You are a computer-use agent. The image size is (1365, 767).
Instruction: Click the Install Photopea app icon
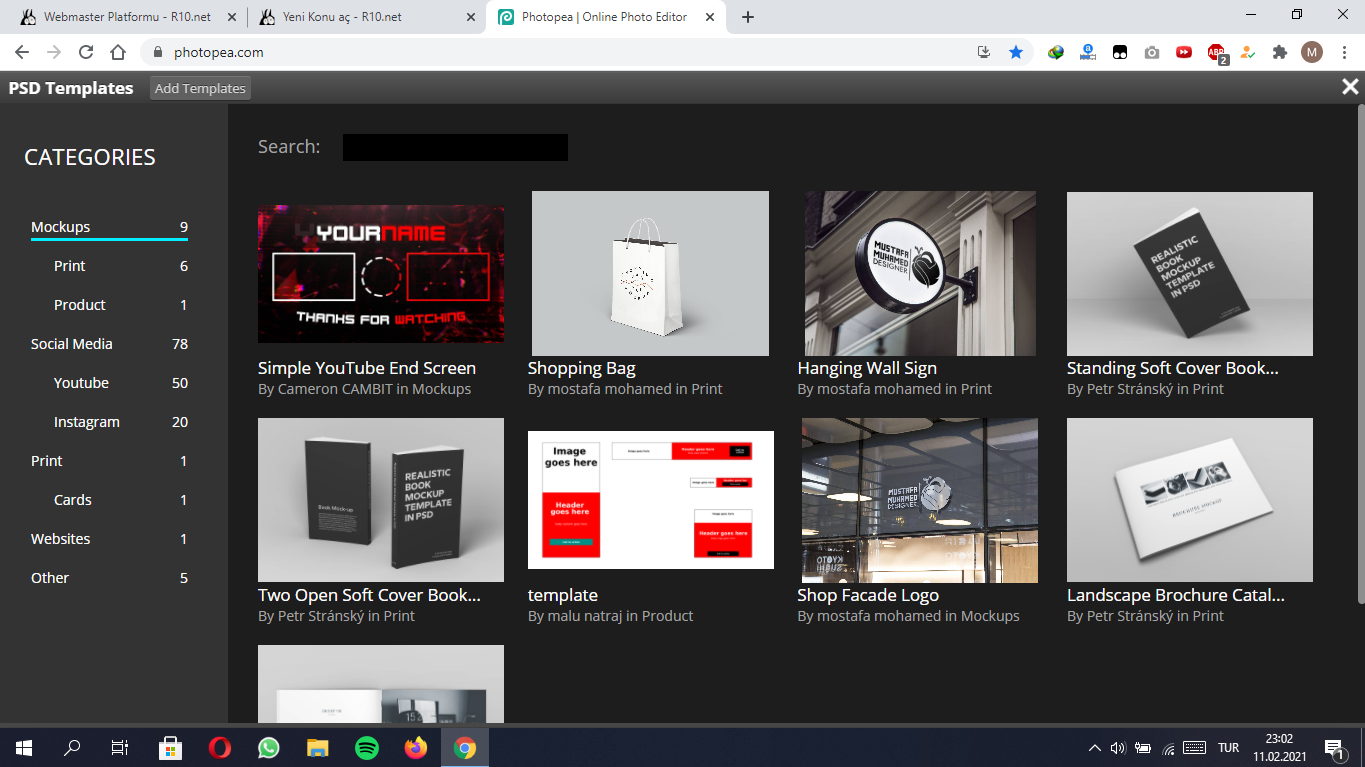[x=984, y=52]
